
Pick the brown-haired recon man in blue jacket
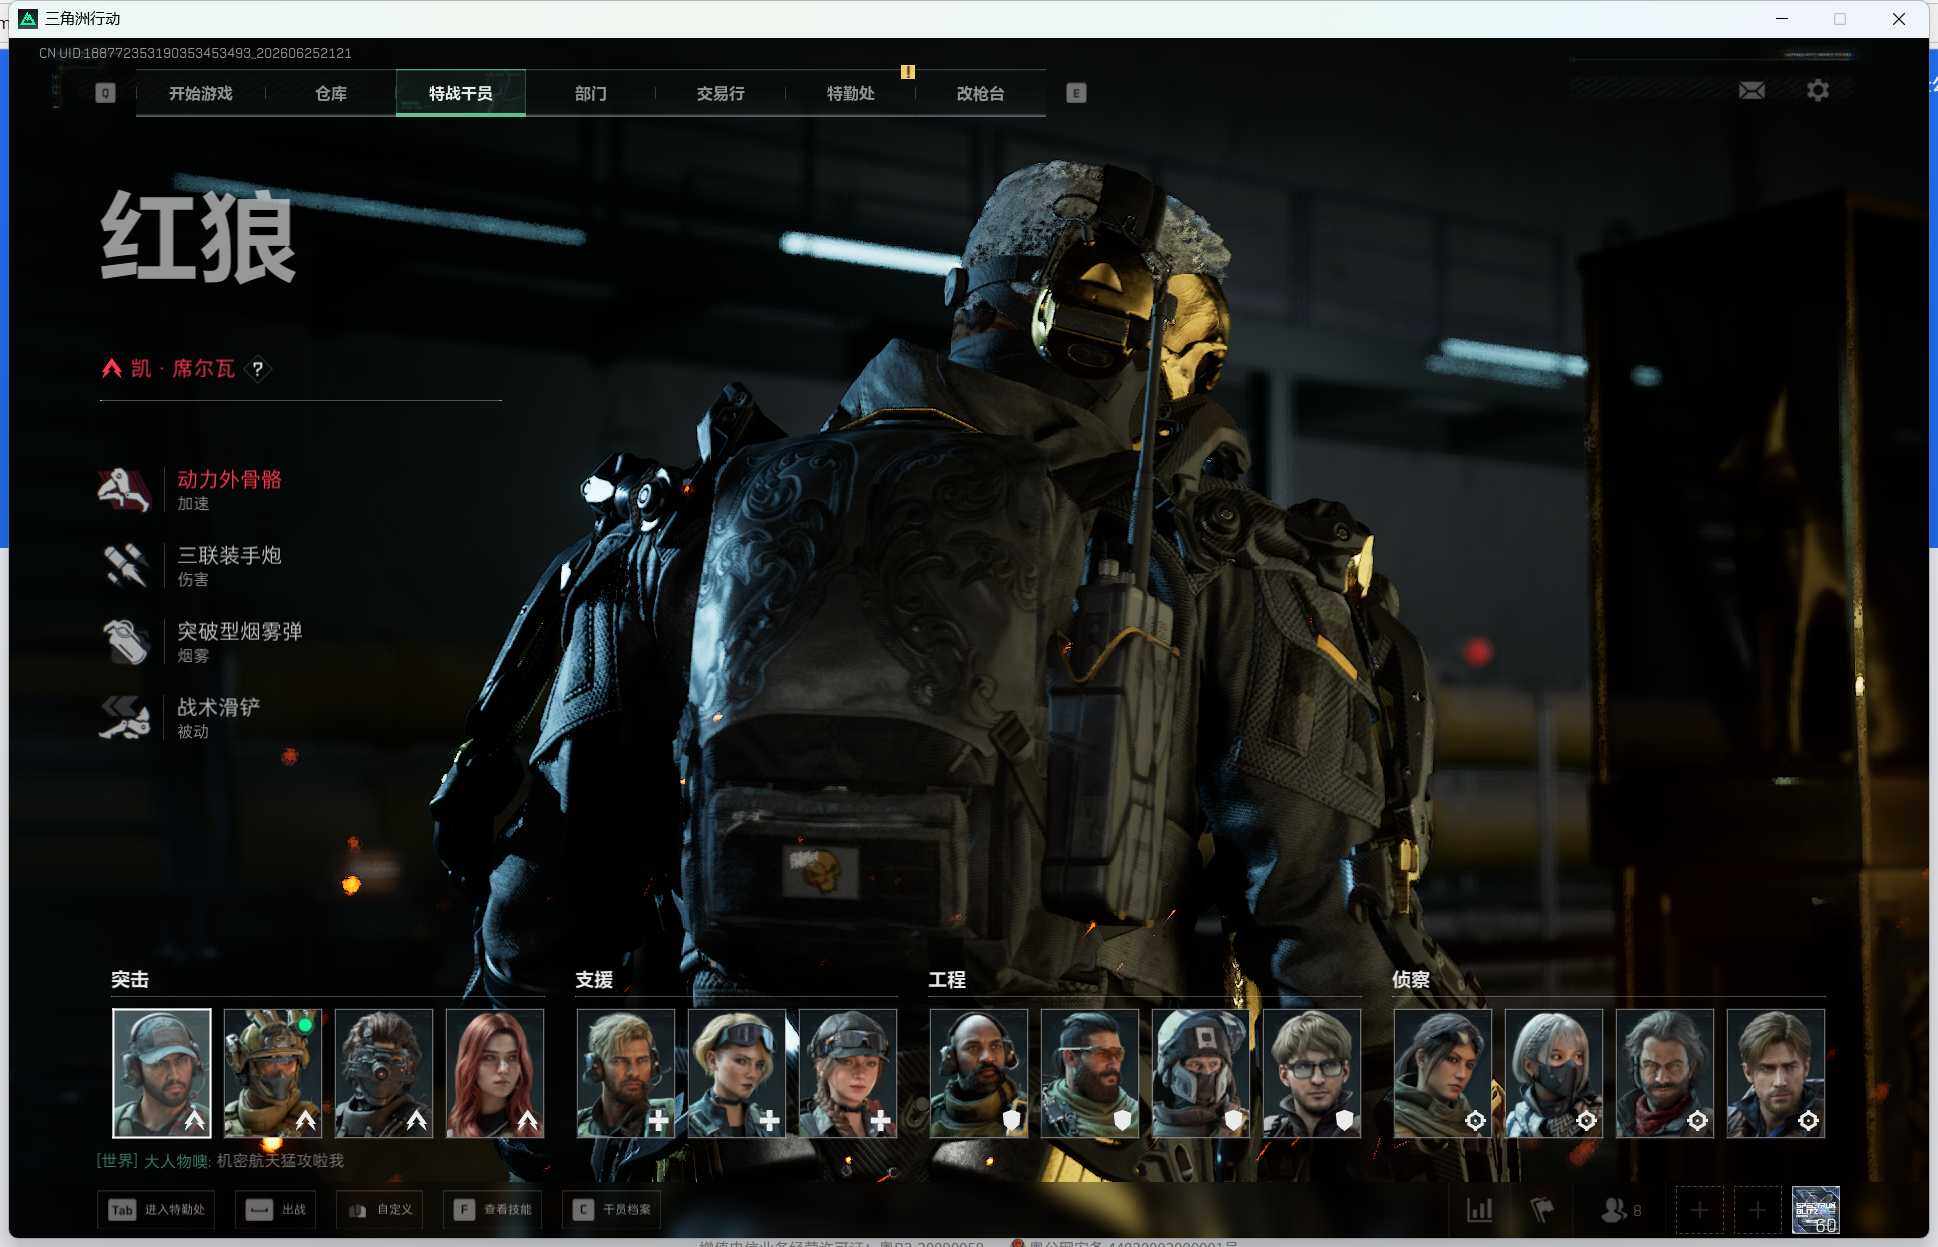[1776, 1073]
